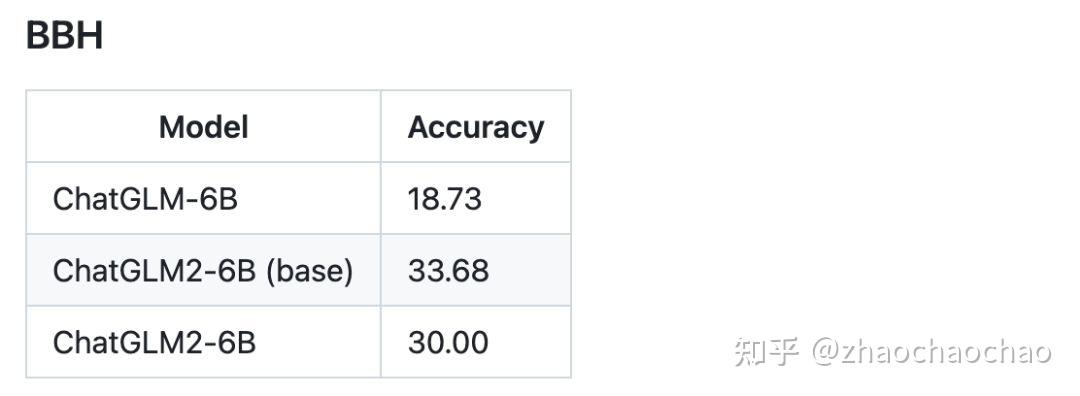Click the 33.68 accuracy value
Viewport: 1080px width, 396px height.
click(448, 271)
